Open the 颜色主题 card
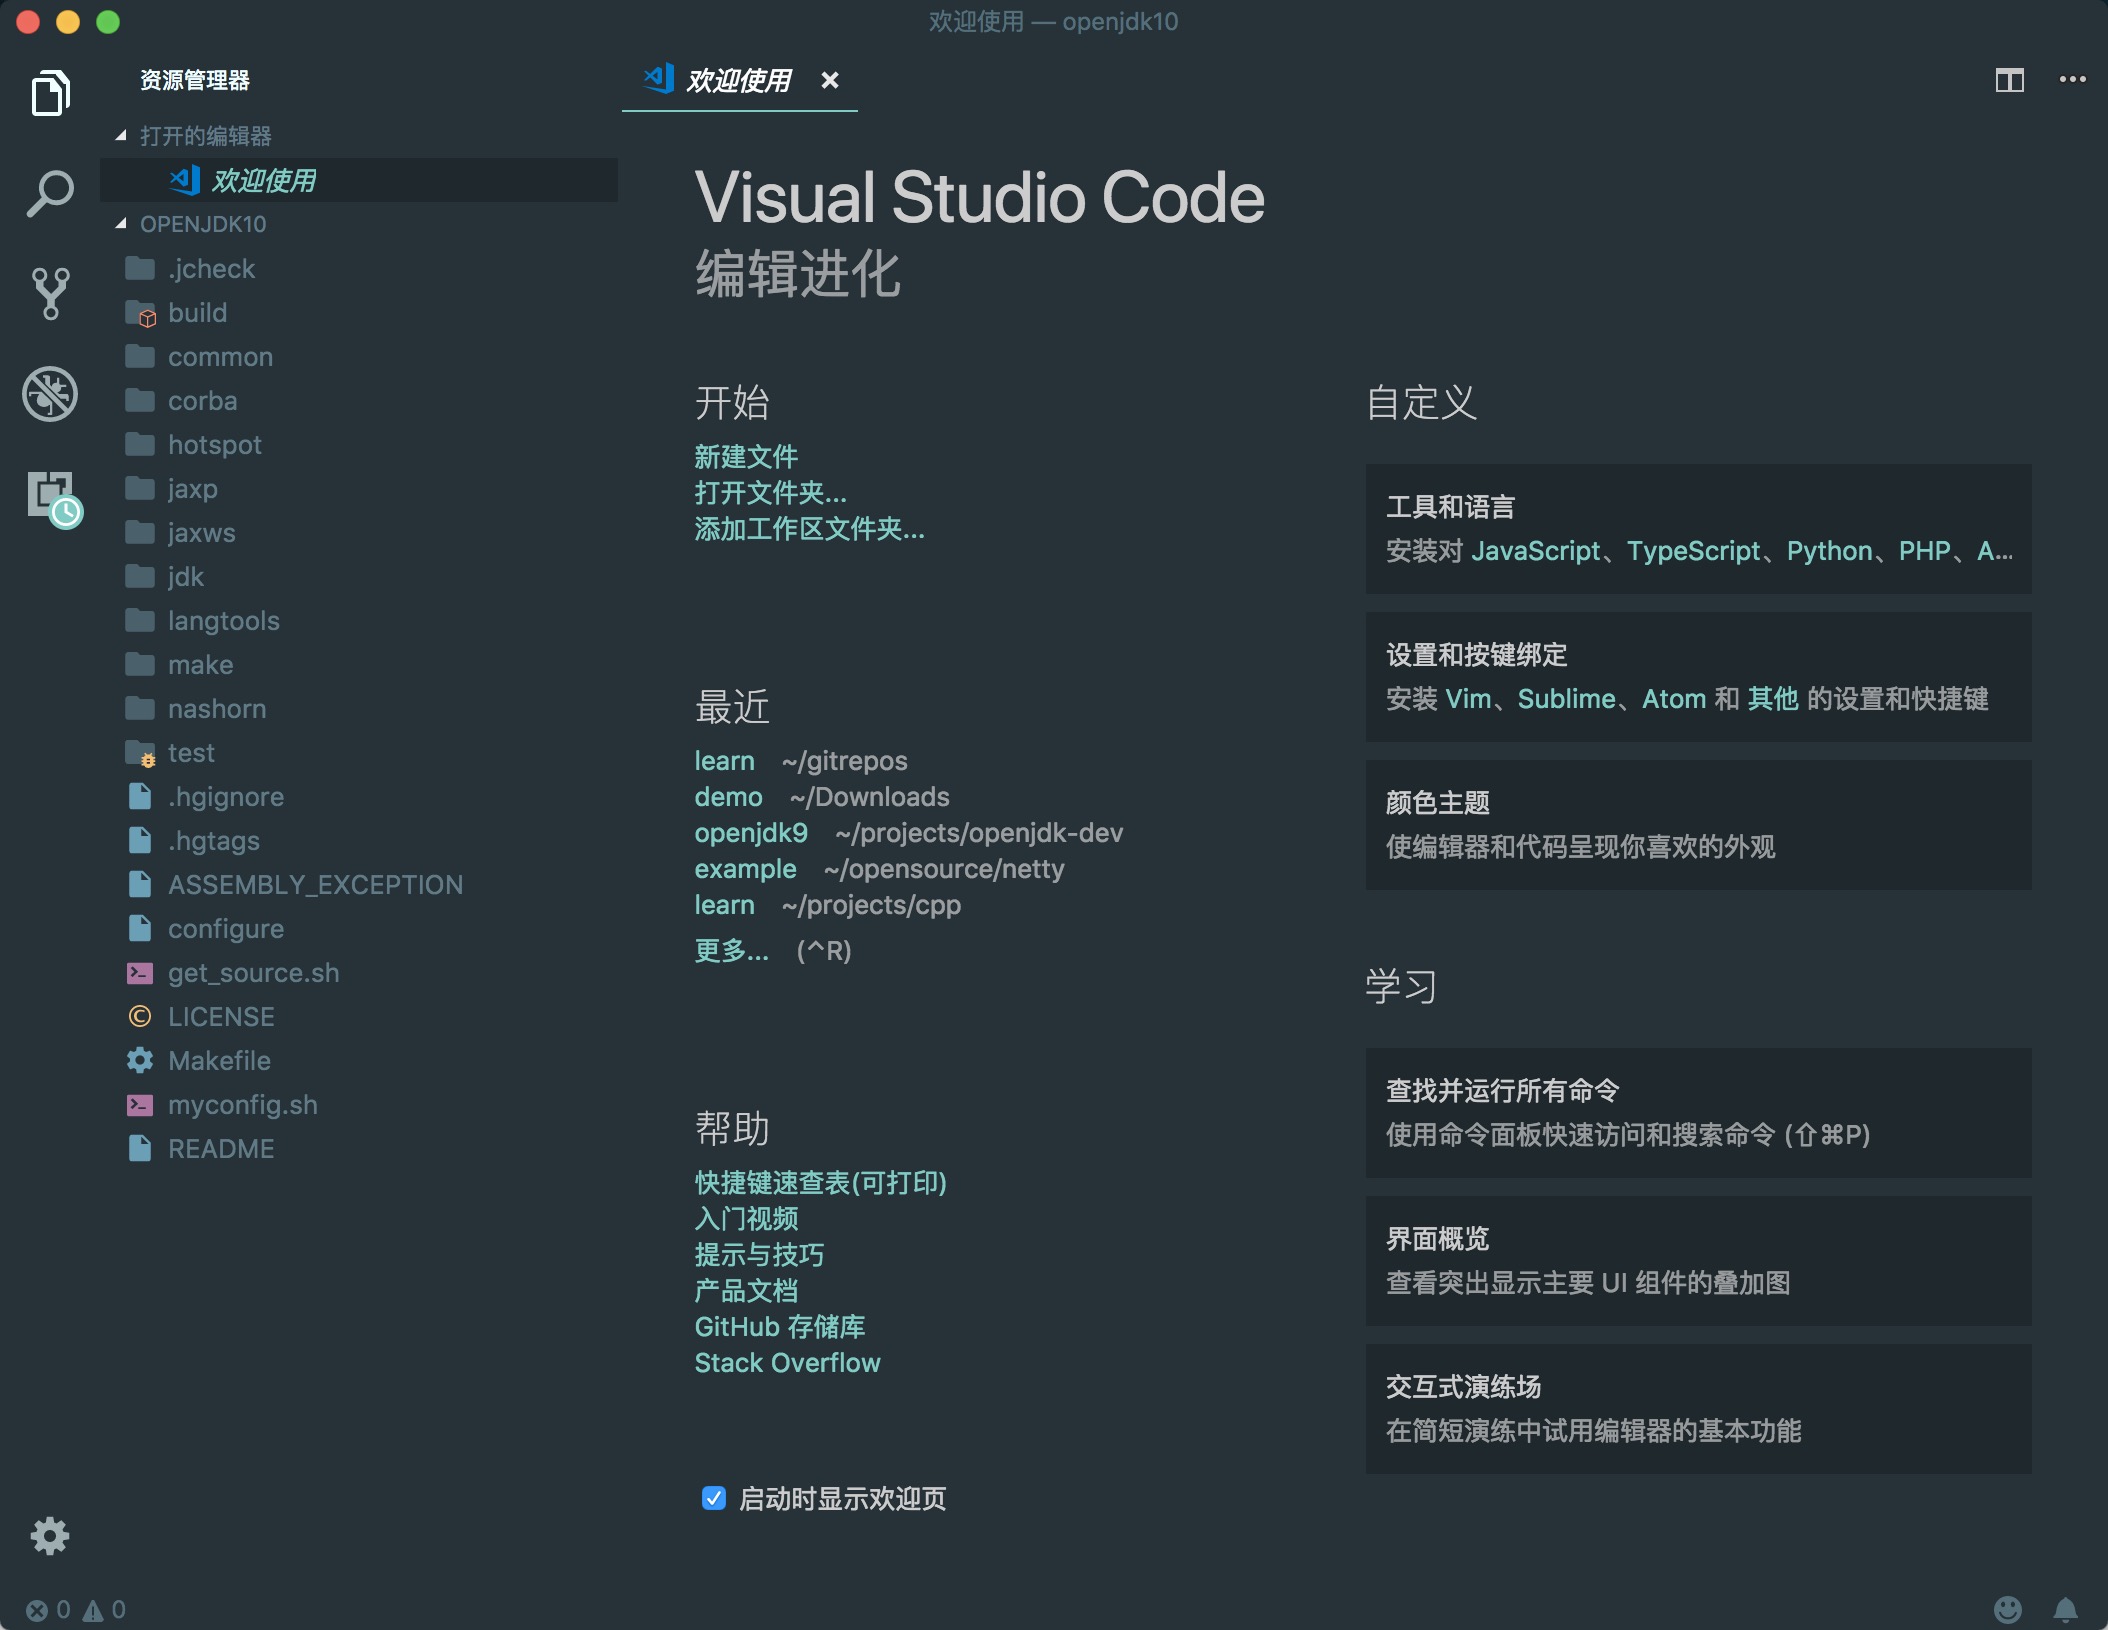 tap(1698, 825)
